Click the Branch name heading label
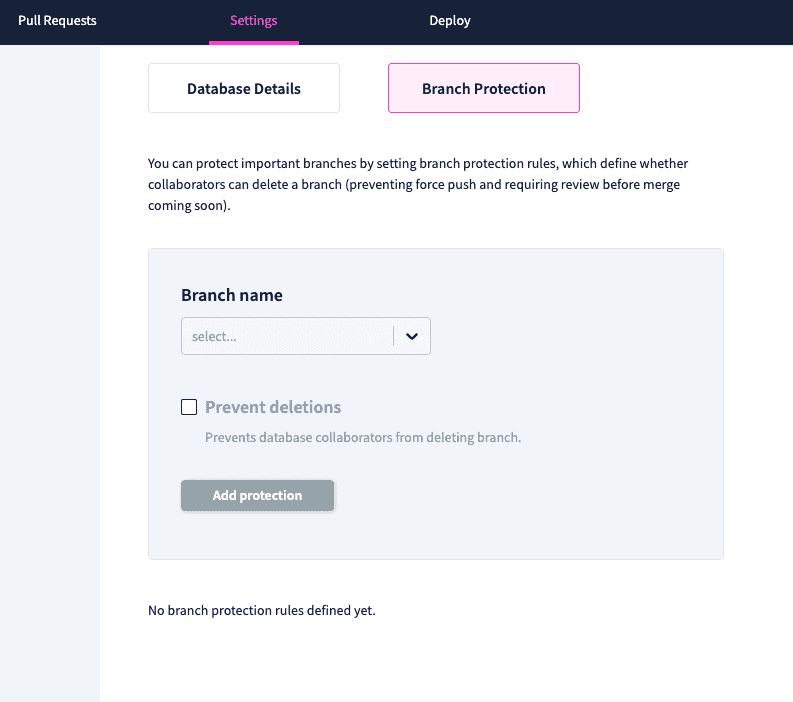Viewport: 793px width, 702px height. pos(232,295)
